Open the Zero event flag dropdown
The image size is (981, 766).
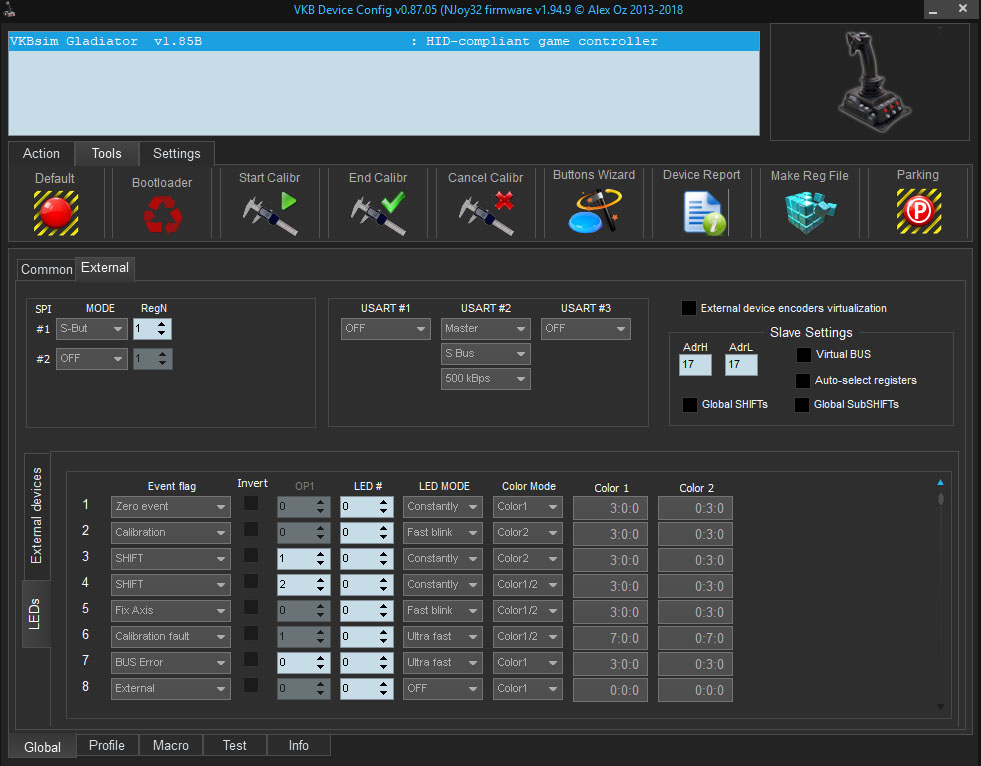[170, 507]
